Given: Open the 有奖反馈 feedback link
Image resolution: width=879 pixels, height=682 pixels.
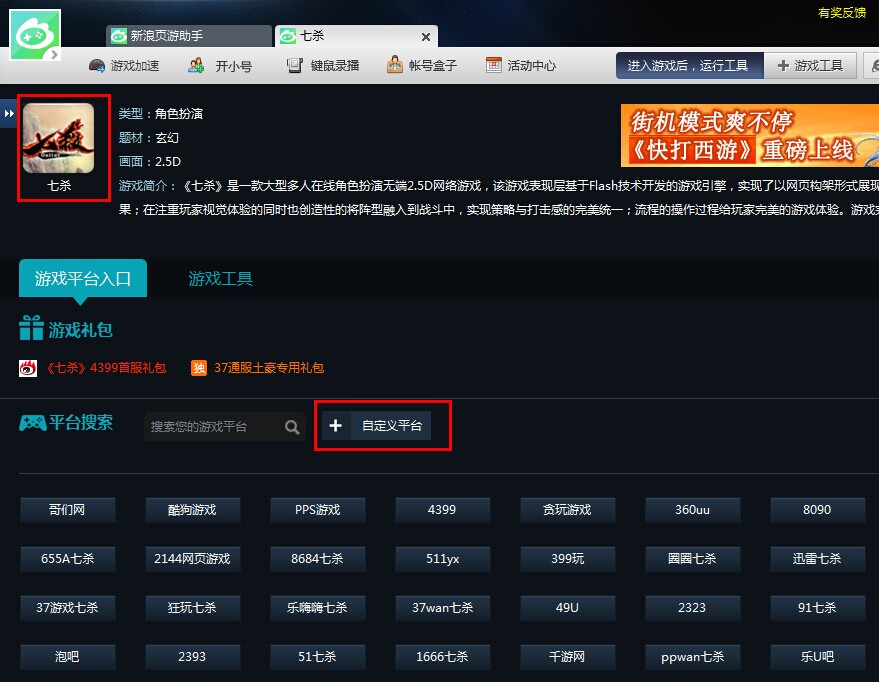Looking at the screenshot, I should 843,14.
